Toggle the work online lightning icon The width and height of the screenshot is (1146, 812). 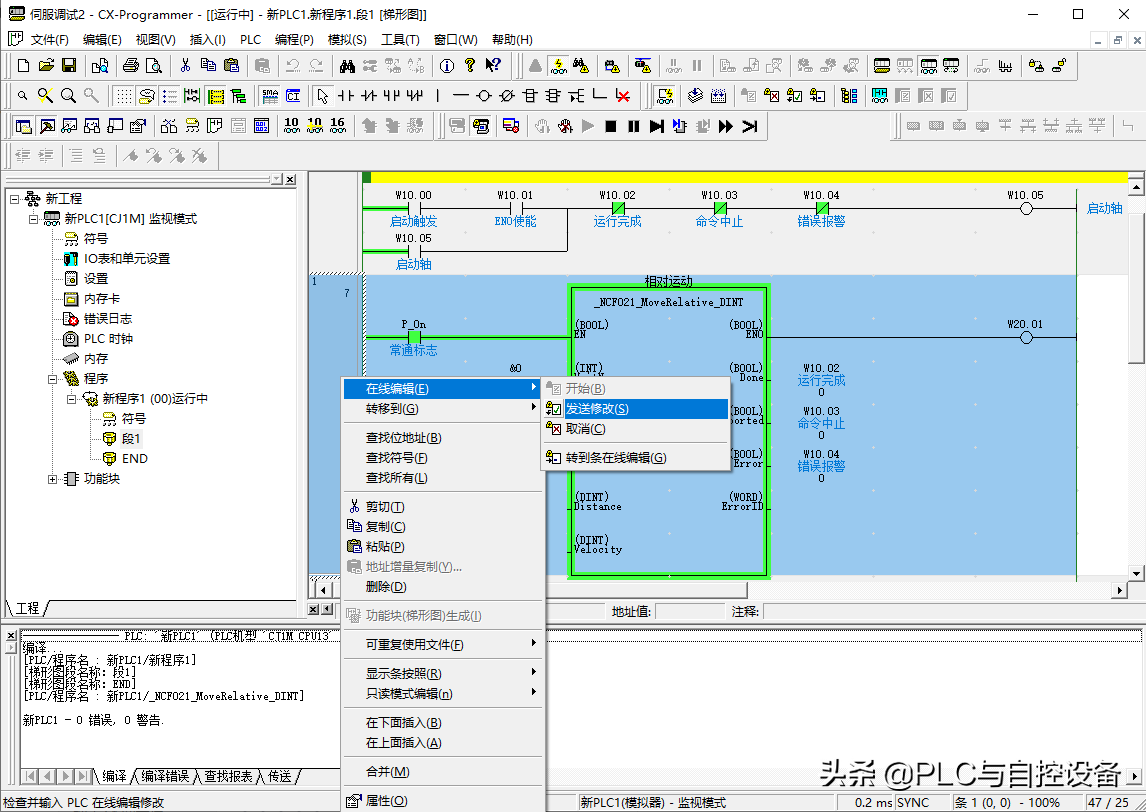click(557, 66)
